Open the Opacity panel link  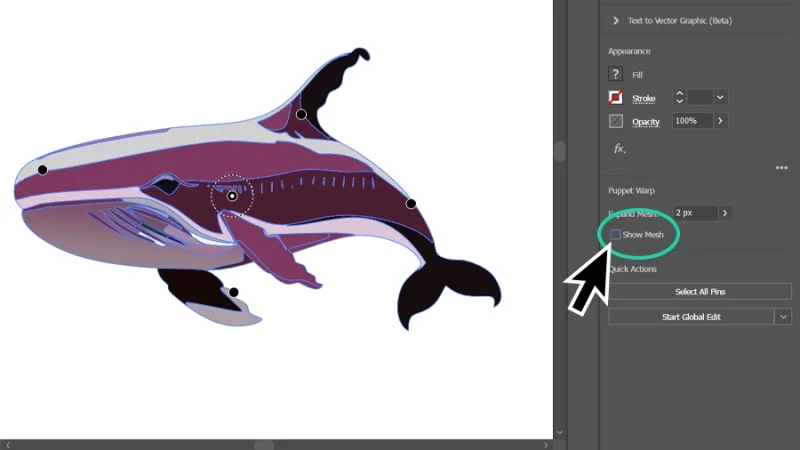pos(646,121)
